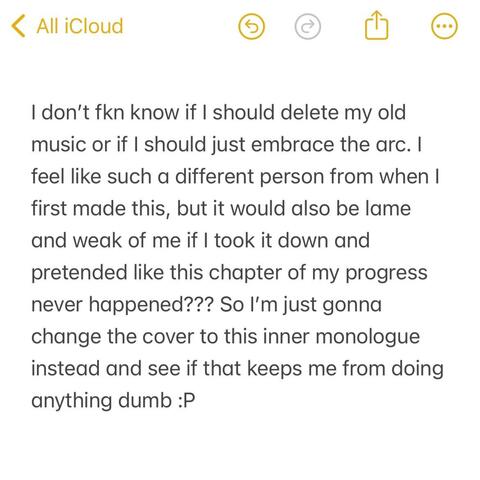Place cursor on the word "delete"
Viewport: 480px width, 480px height.
[309, 112]
